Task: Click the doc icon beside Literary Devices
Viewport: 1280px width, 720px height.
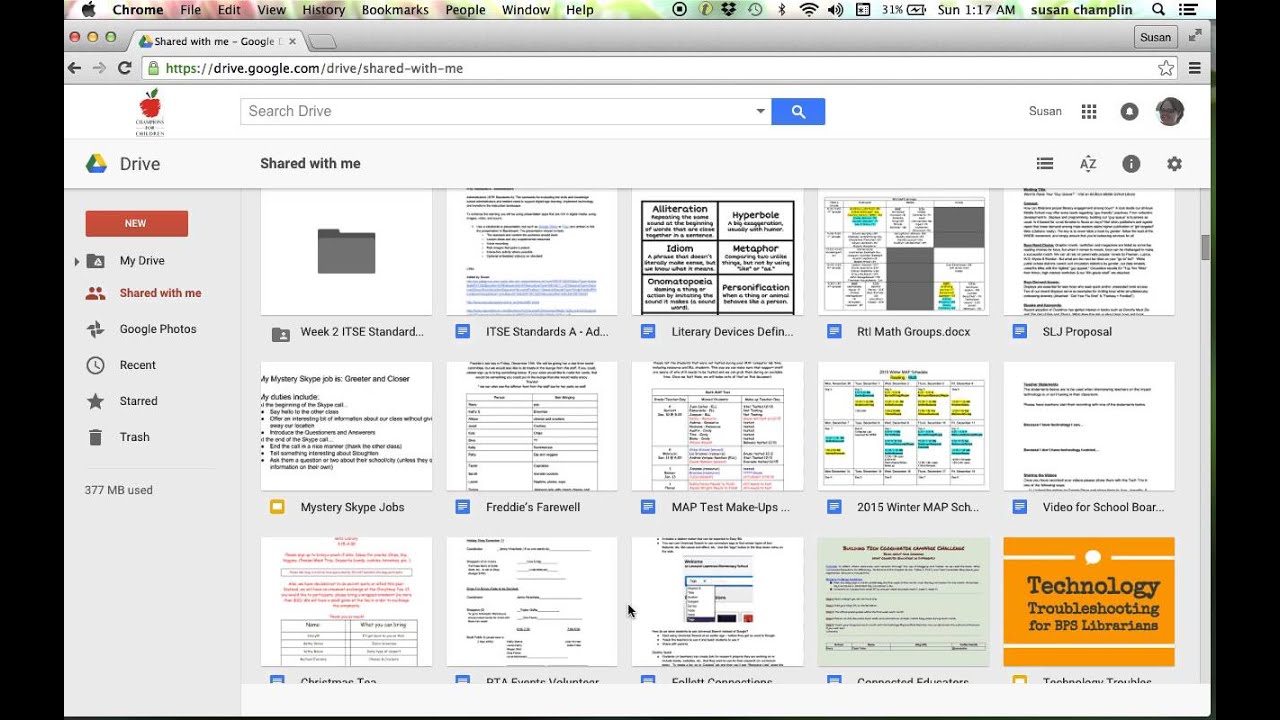Action: [x=648, y=331]
